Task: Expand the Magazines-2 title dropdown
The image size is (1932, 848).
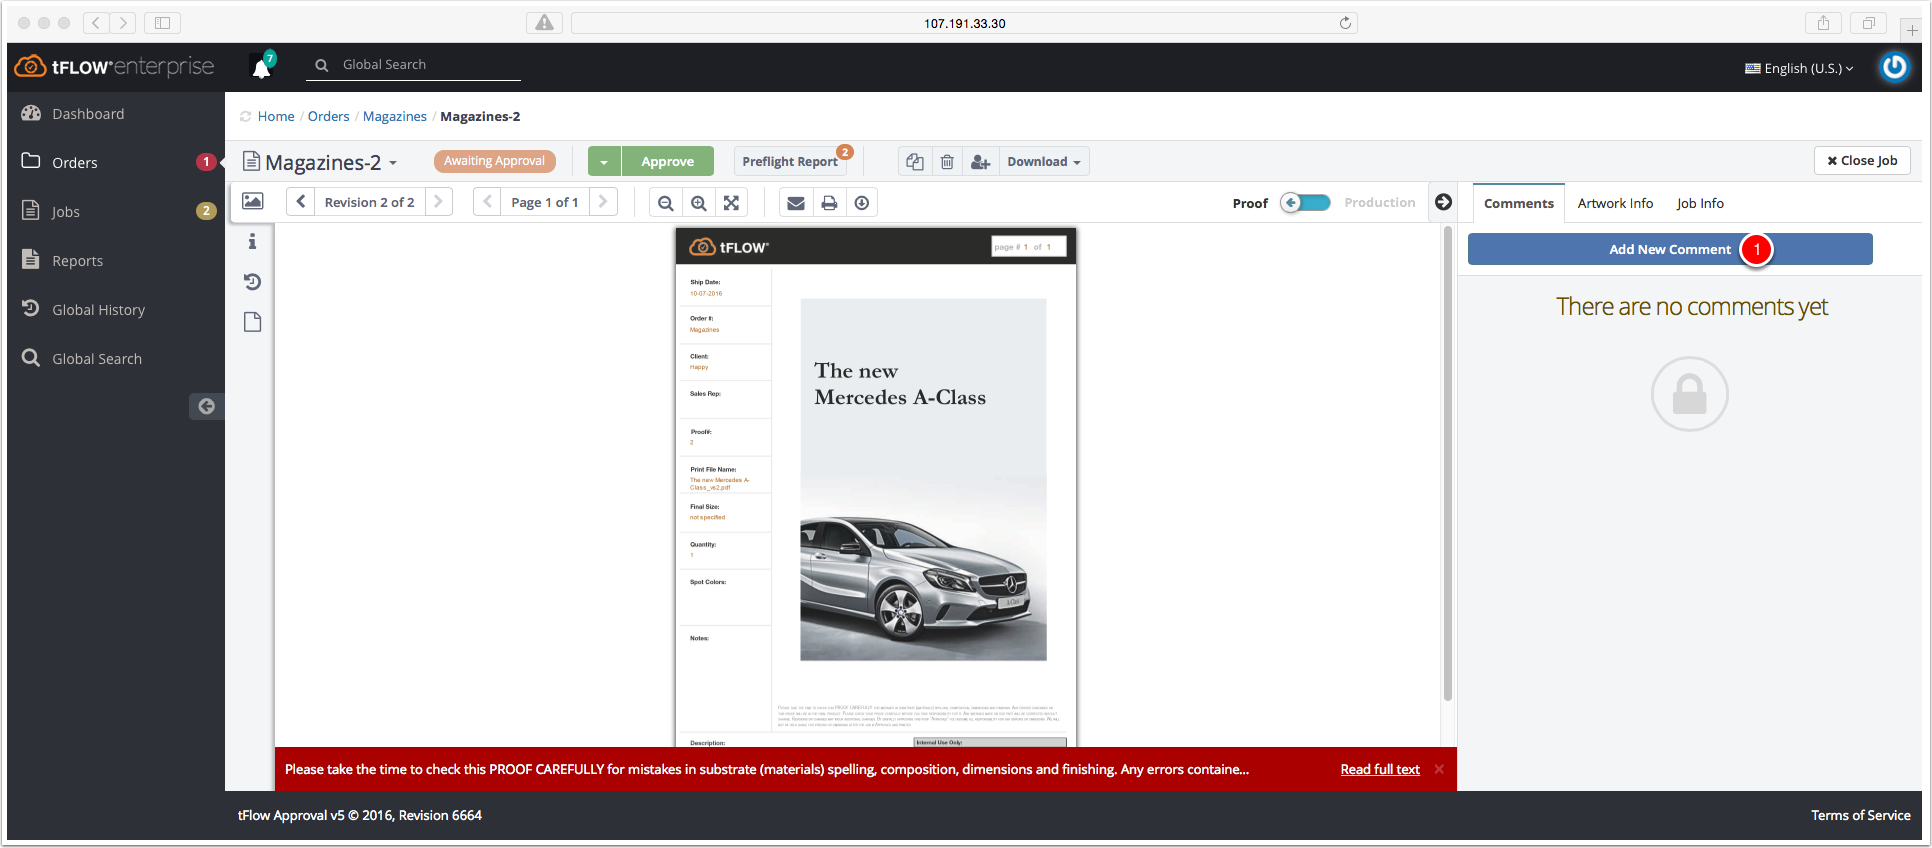Action: coord(393,162)
